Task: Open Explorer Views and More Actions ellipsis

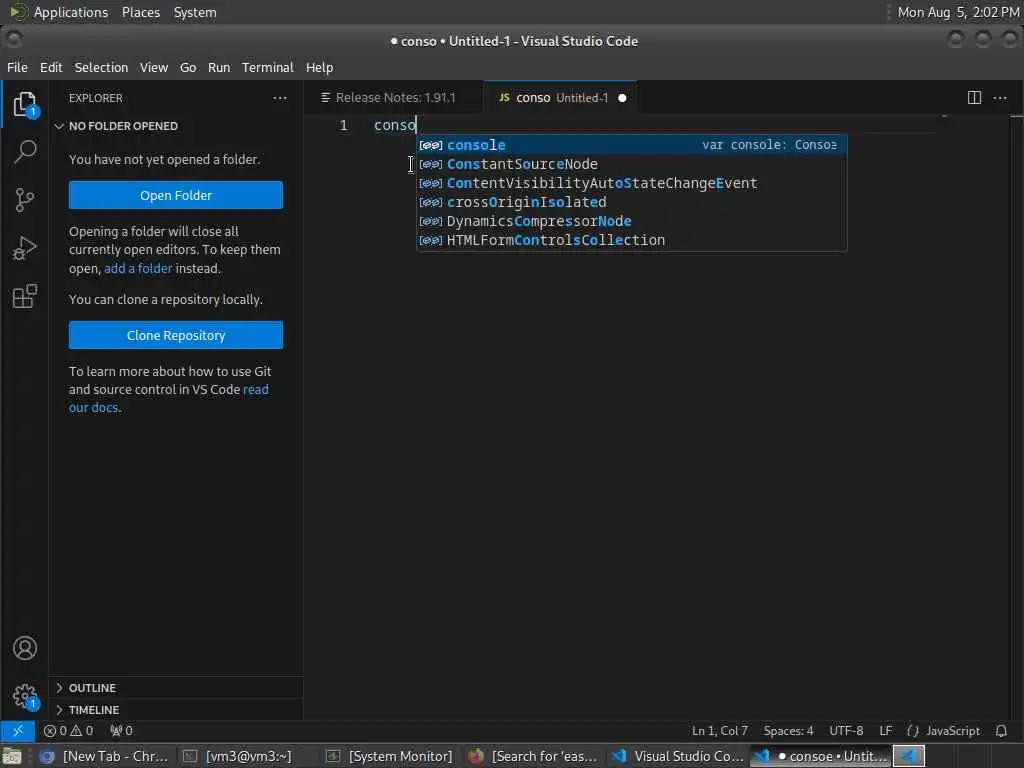Action: click(280, 98)
